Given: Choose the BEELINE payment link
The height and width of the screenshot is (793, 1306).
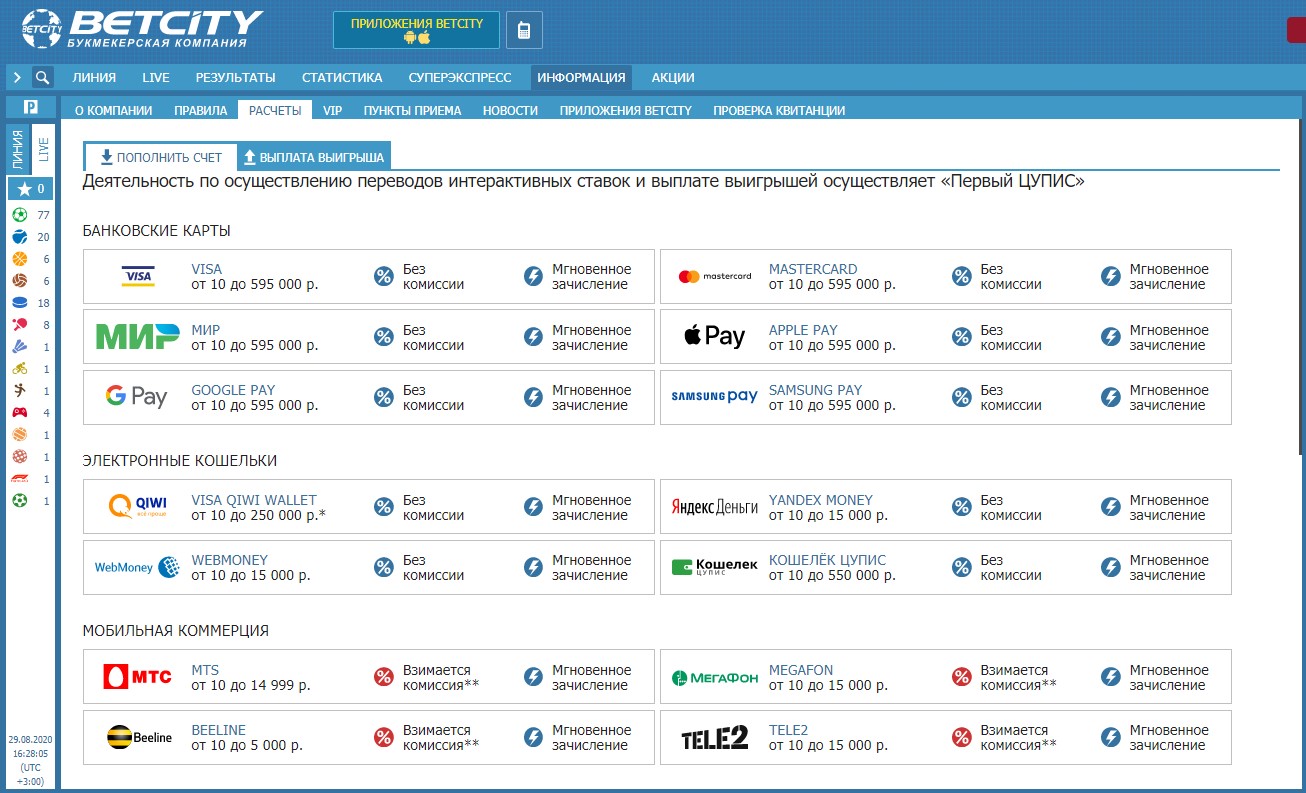Looking at the screenshot, I should (x=218, y=730).
